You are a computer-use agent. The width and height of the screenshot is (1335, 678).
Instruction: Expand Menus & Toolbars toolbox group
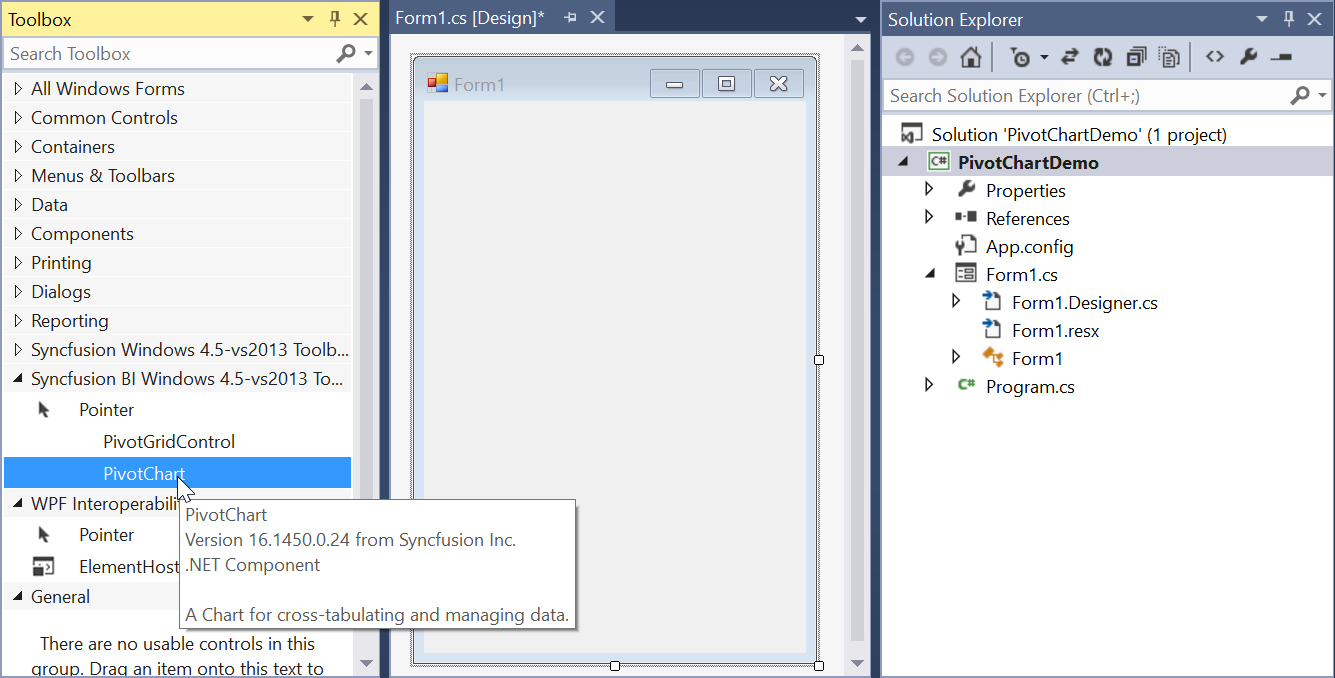(x=18, y=176)
